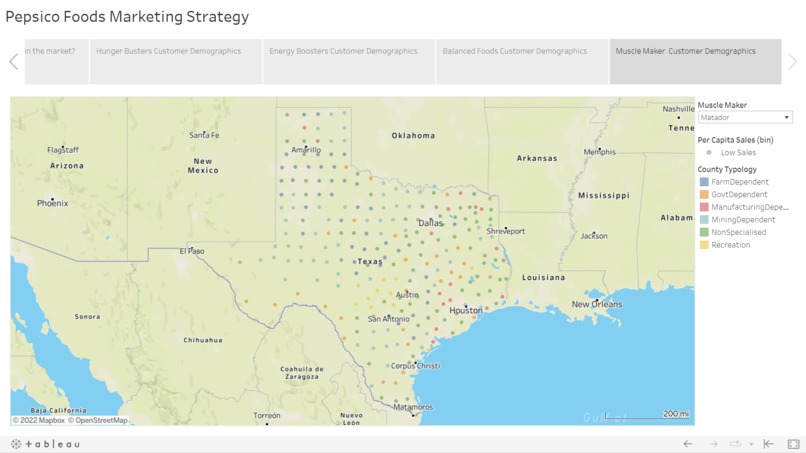Click the El Paso label on map
Image resolution: width=806 pixels, height=453 pixels.
coord(192,251)
